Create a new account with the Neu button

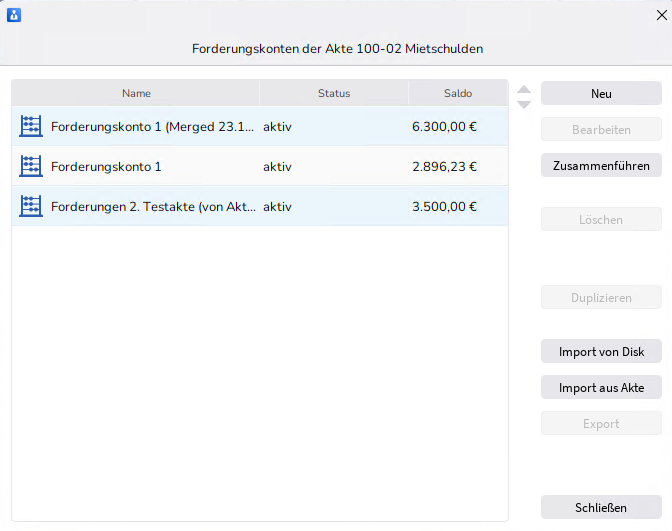pyautogui.click(x=601, y=93)
